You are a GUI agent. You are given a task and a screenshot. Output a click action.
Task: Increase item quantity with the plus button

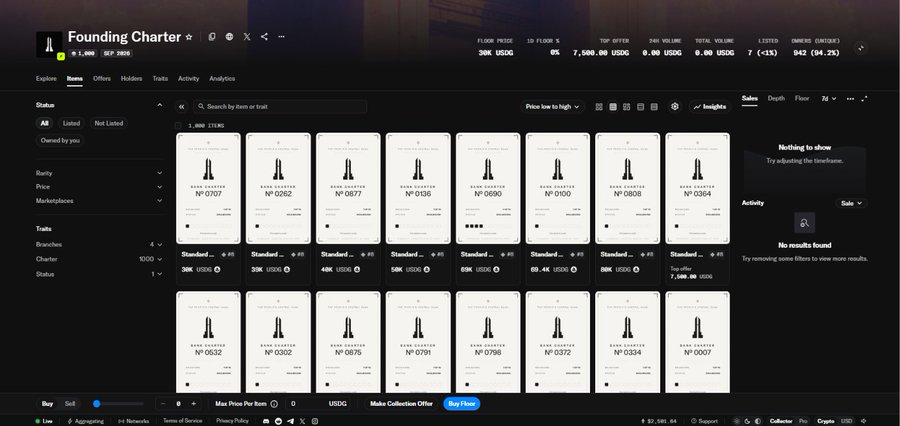193,404
